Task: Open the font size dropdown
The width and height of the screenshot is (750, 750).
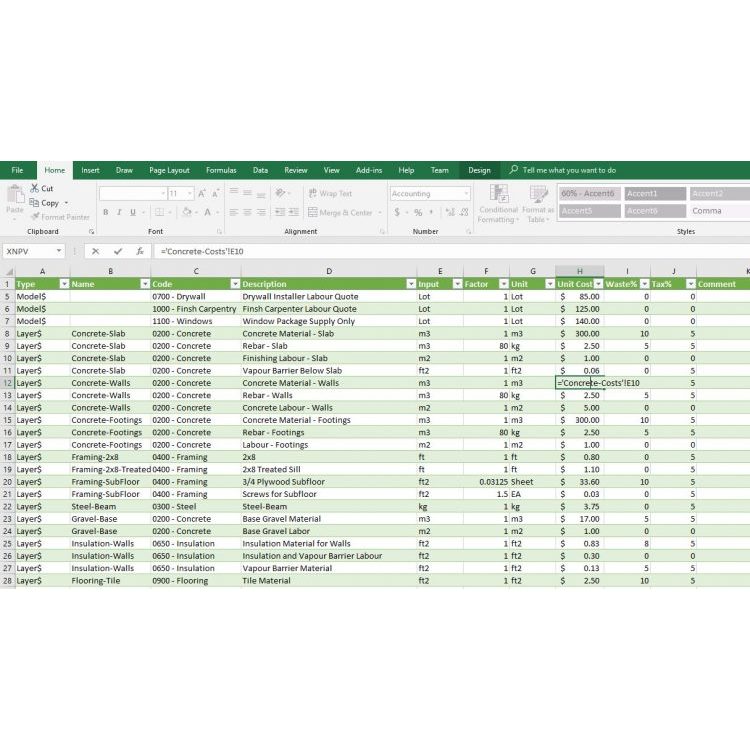Action: [x=190, y=193]
